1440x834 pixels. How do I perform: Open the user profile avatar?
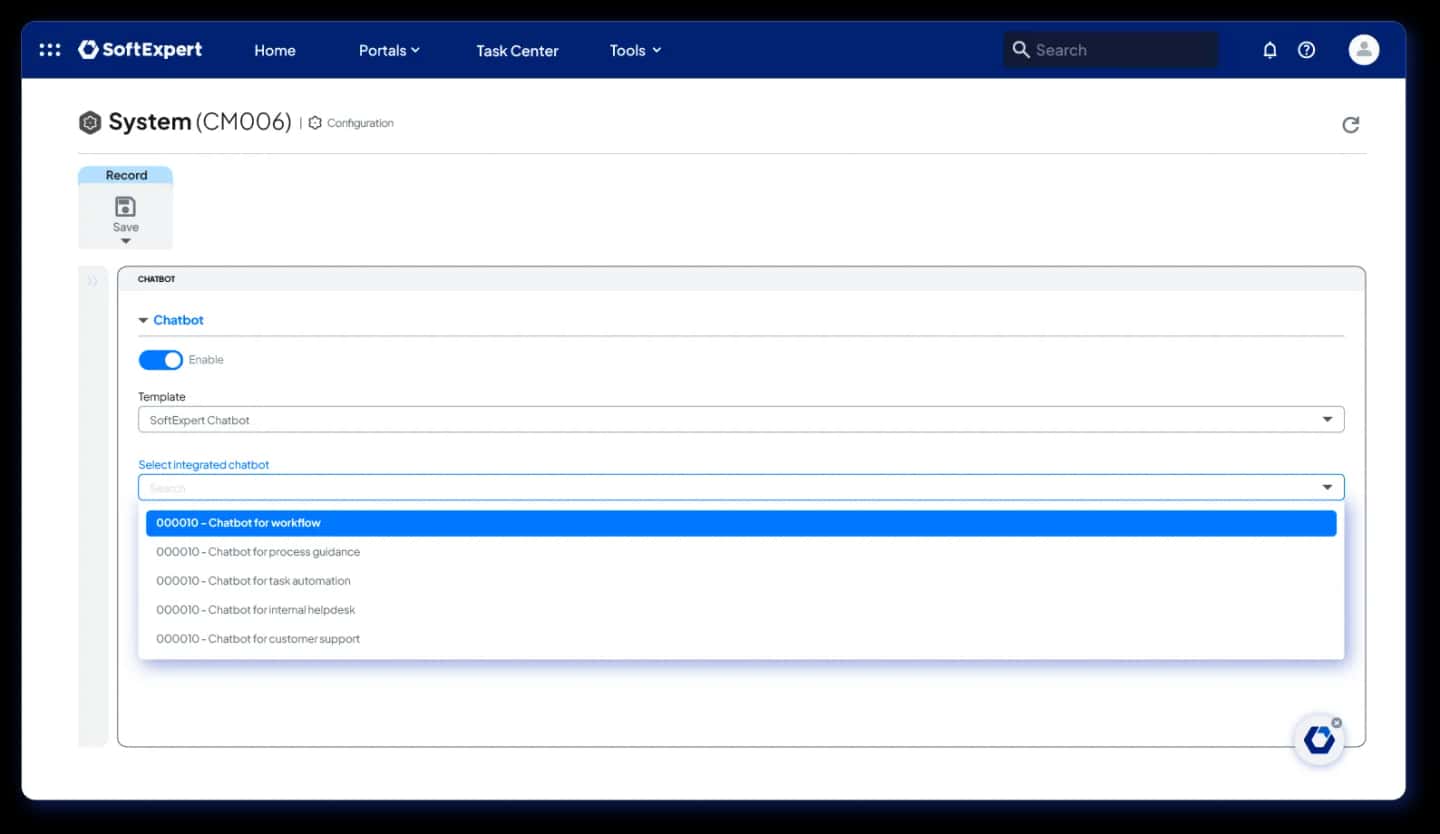(1364, 50)
